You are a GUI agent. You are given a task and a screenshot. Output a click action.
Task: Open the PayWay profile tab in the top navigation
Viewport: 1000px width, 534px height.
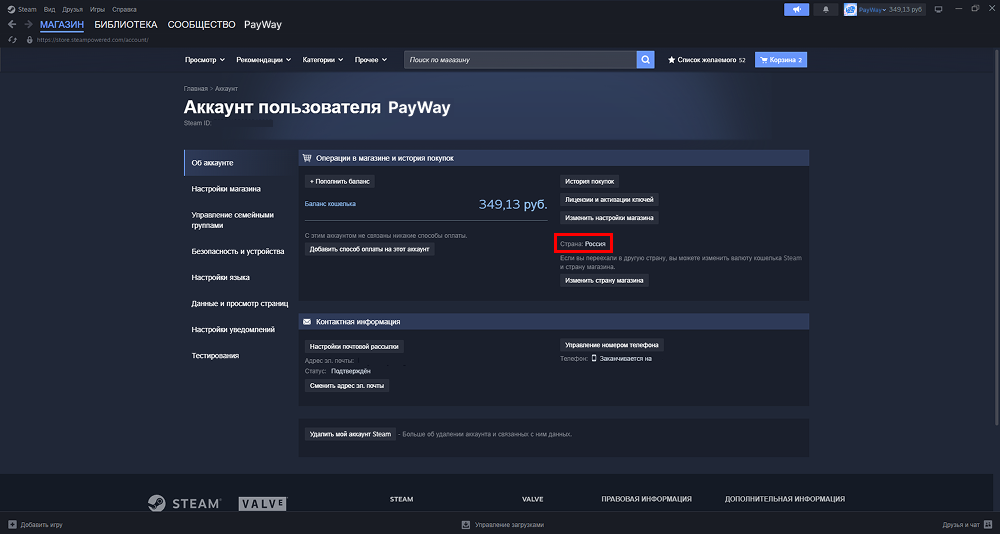(263, 25)
